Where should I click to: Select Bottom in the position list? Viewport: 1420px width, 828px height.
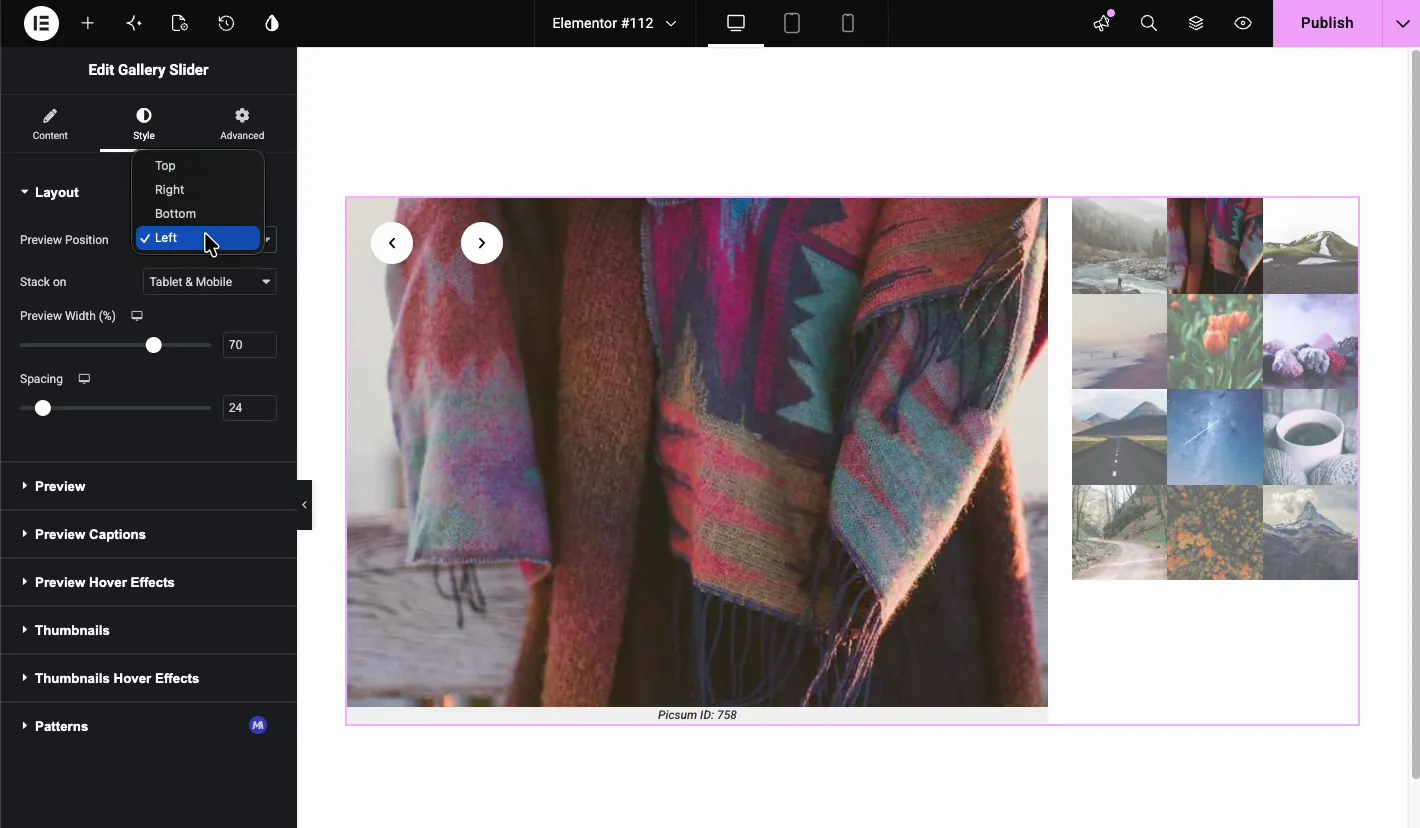[x=198, y=214]
